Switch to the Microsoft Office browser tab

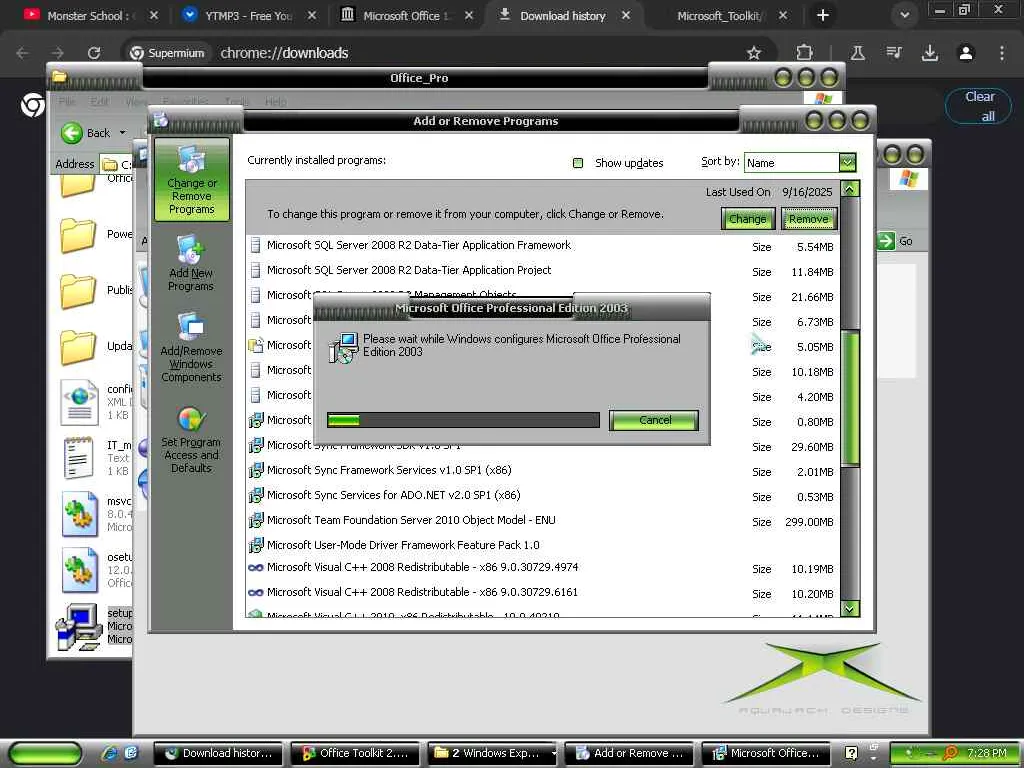click(x=406, y=16)
